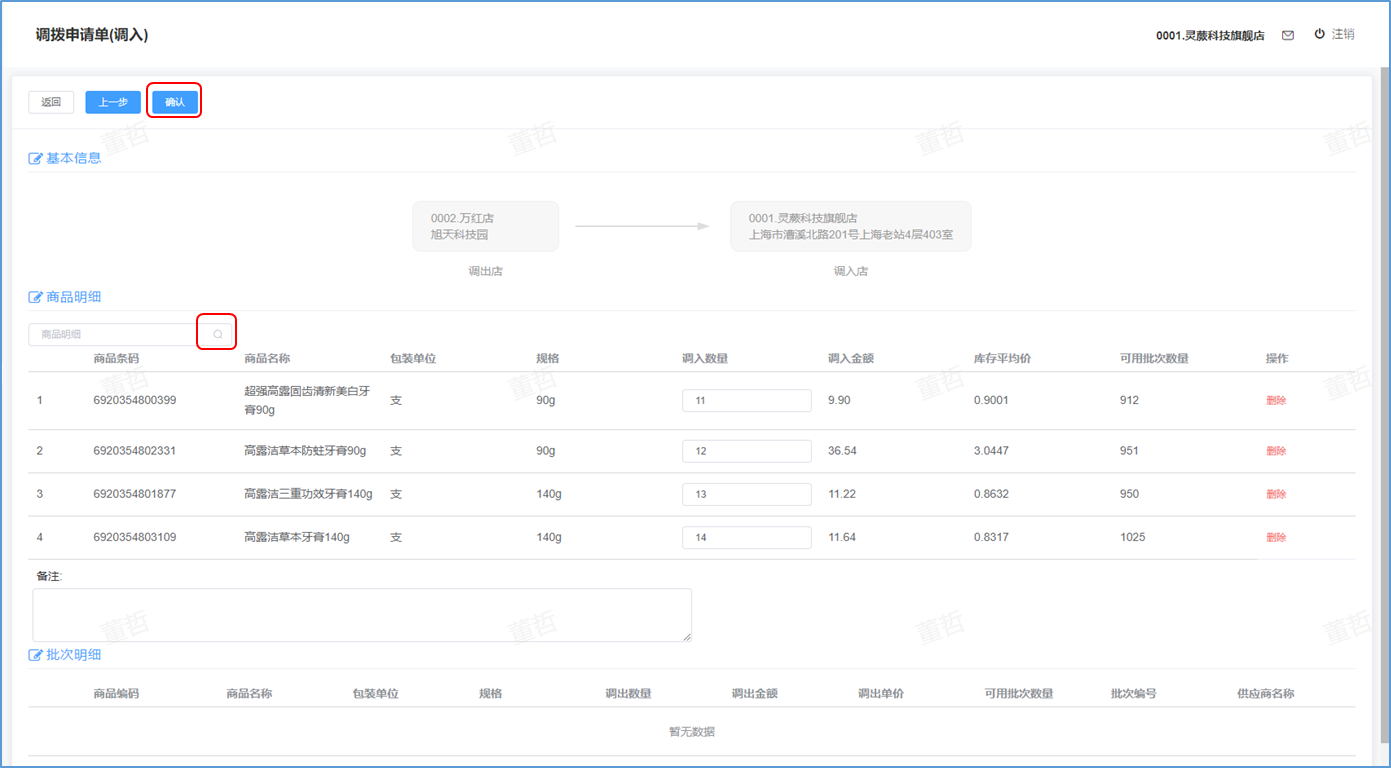Focus the 商品明细 search input field
The width and height of the screenshot is (1391, 768).
tap(113, 334)
